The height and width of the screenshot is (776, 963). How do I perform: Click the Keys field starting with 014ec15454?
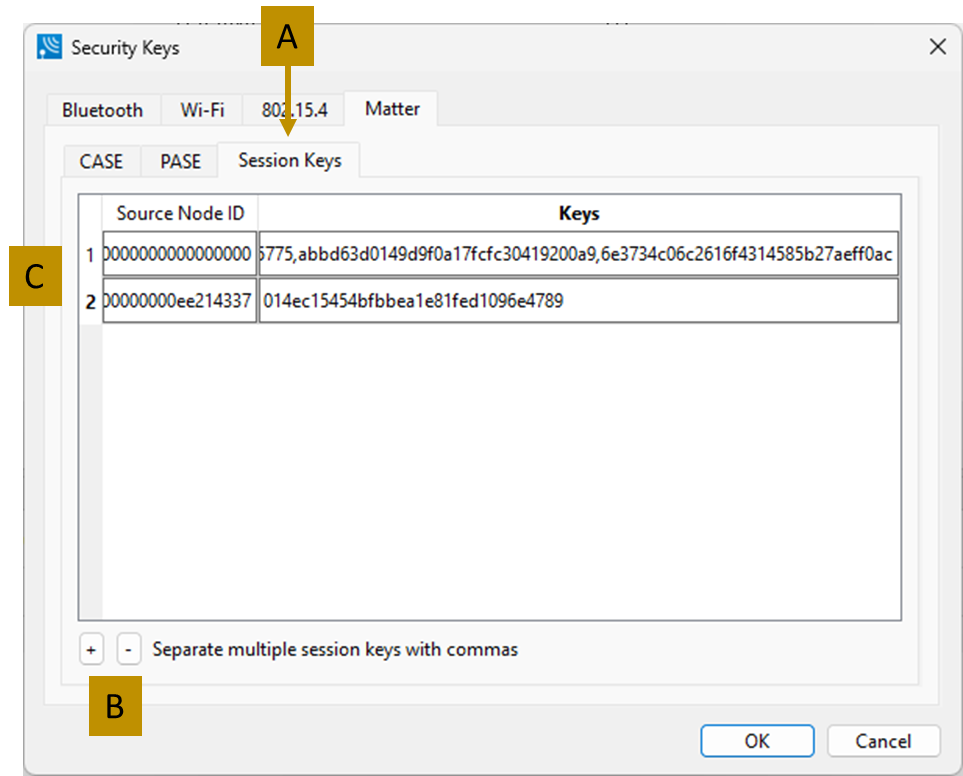pyautogui.click(x=579, y=301)
